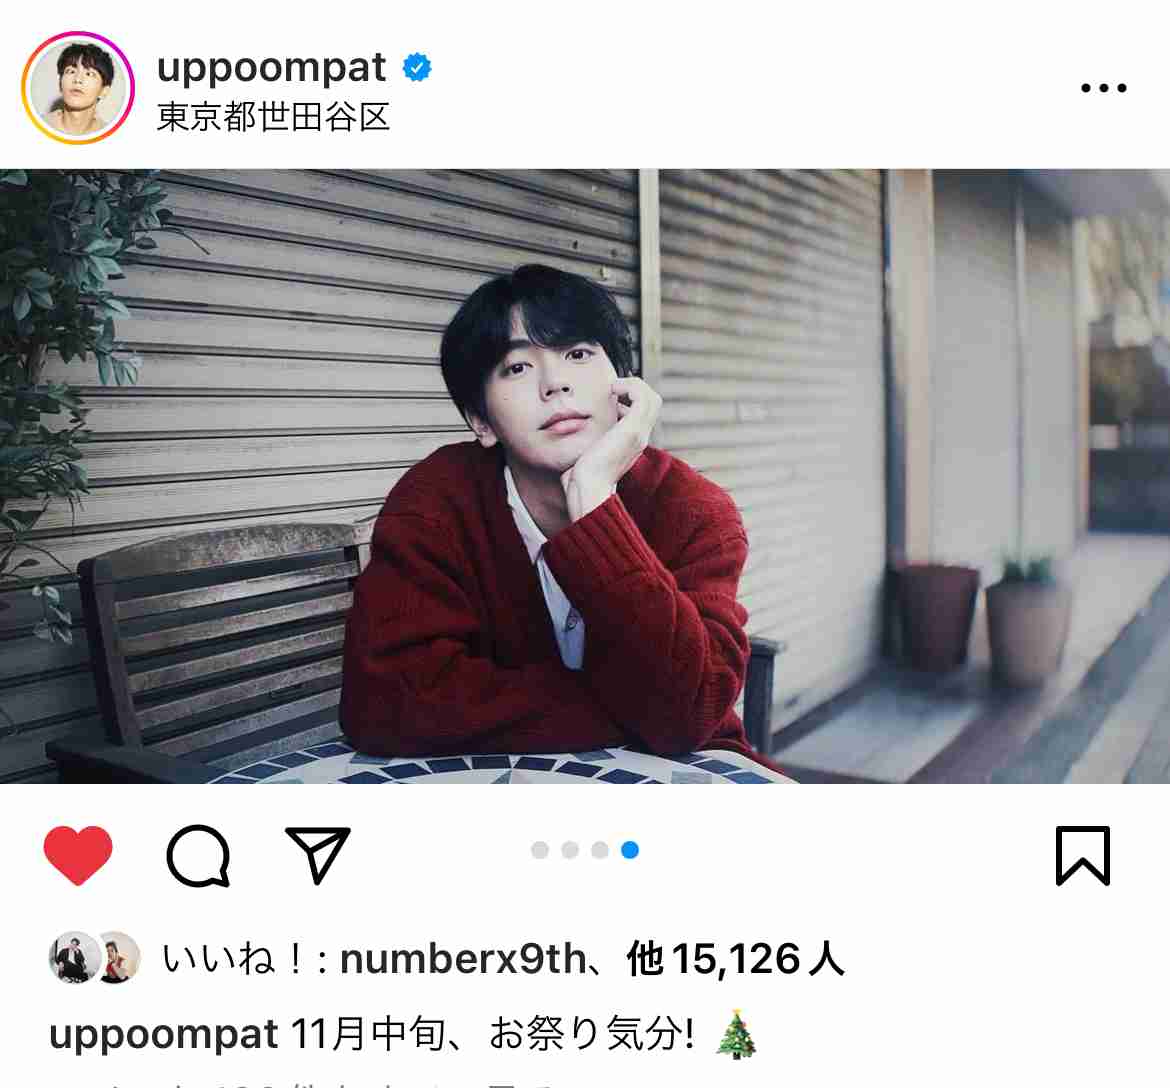Unlike the post with the red heart

click(x=78, y=855)
